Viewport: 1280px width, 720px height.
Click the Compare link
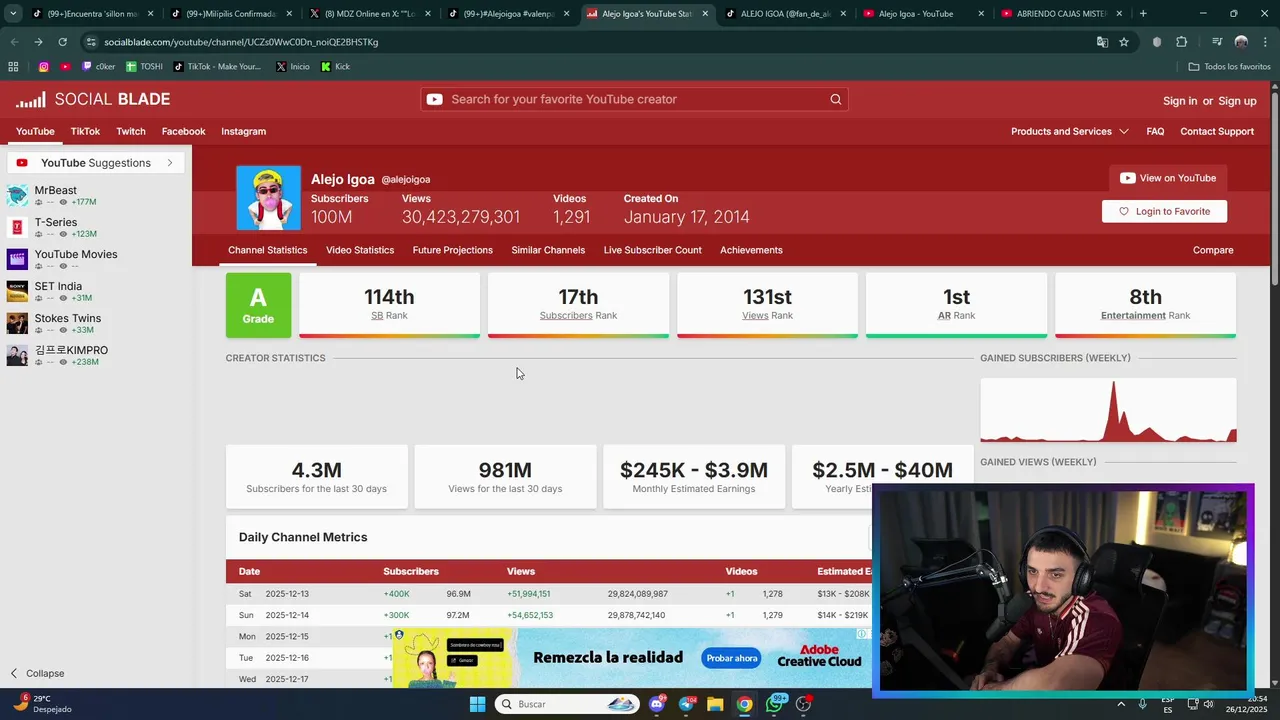click(1213, 250)
